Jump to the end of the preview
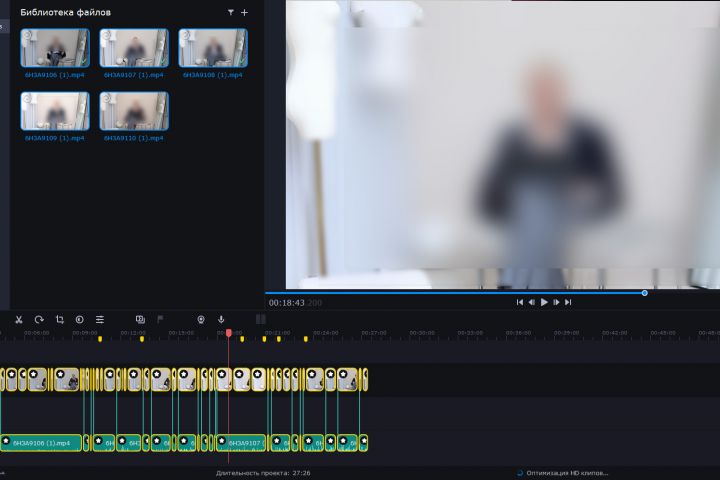The height and width of the screenshot is (480, 720). pyautogui.click(x=568, y=302)
